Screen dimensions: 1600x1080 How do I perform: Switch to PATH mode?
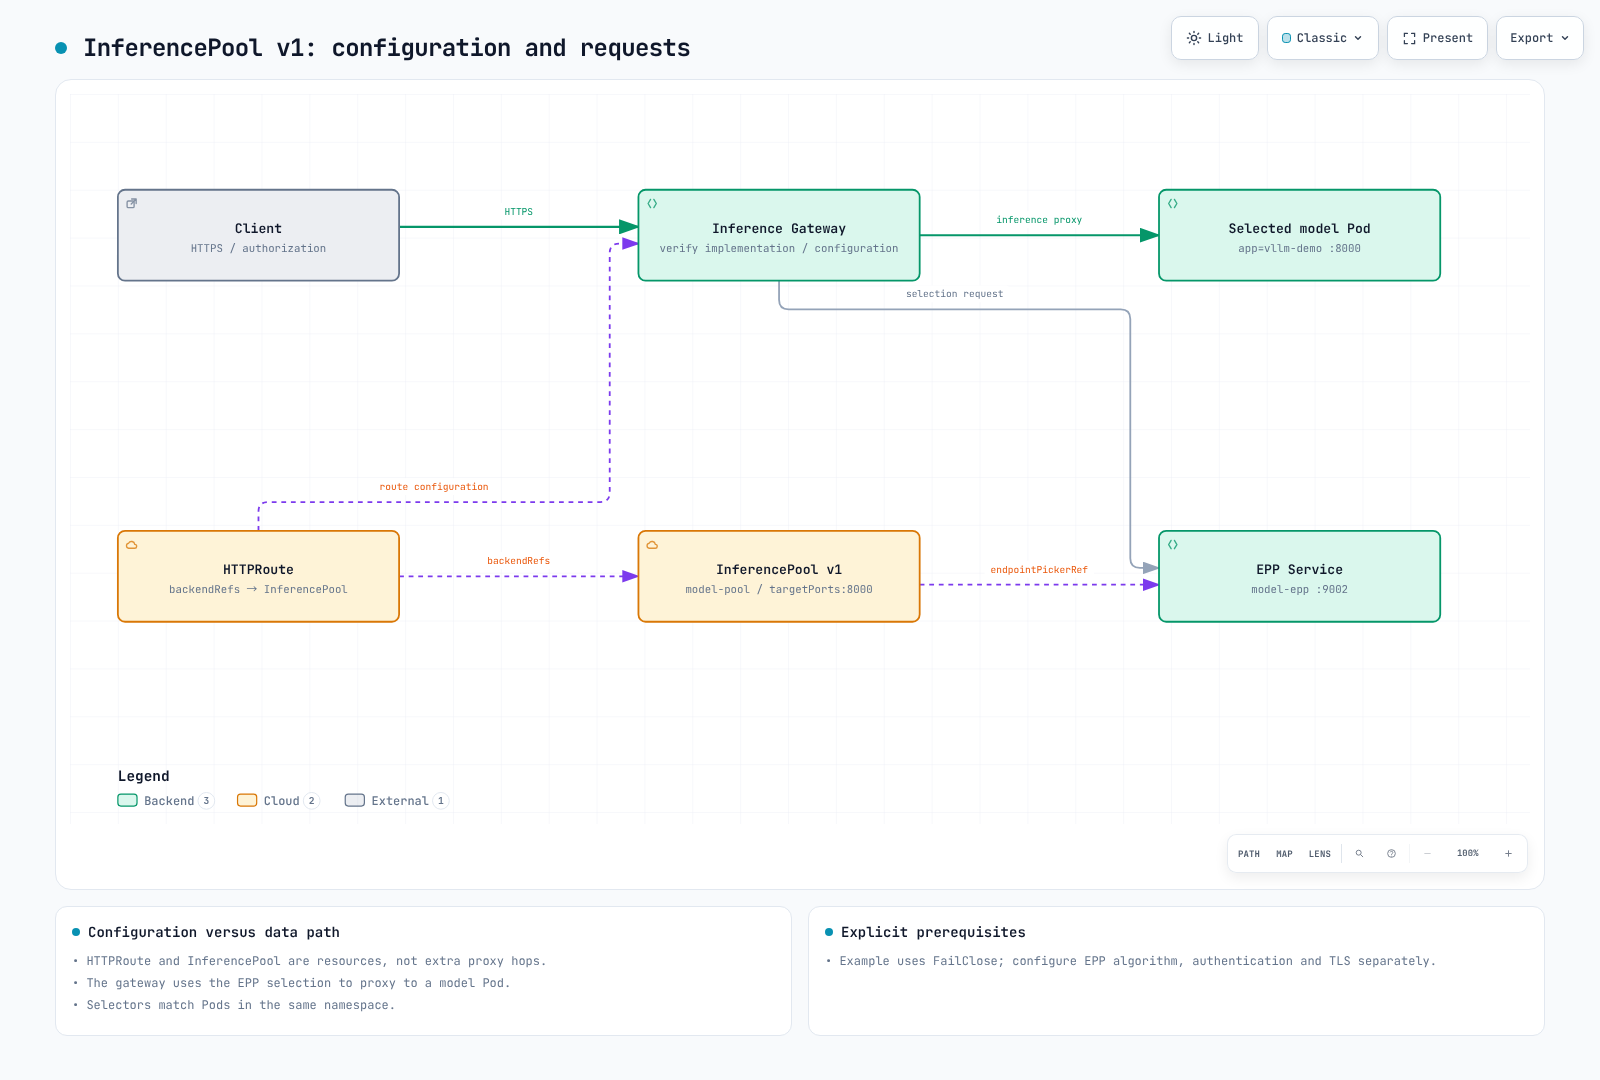tap(1249, 854)
